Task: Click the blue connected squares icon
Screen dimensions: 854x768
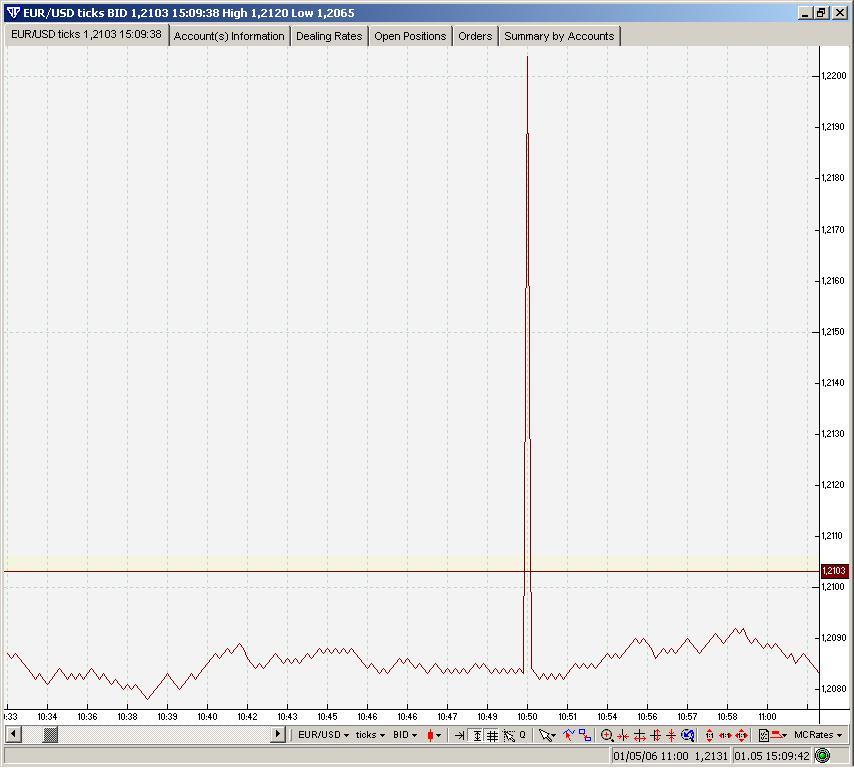Action: (585, 735)
